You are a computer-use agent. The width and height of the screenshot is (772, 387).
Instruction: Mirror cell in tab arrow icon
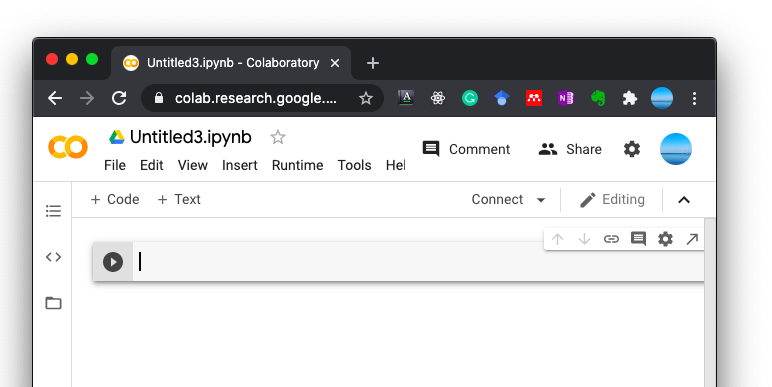[692, 239]
